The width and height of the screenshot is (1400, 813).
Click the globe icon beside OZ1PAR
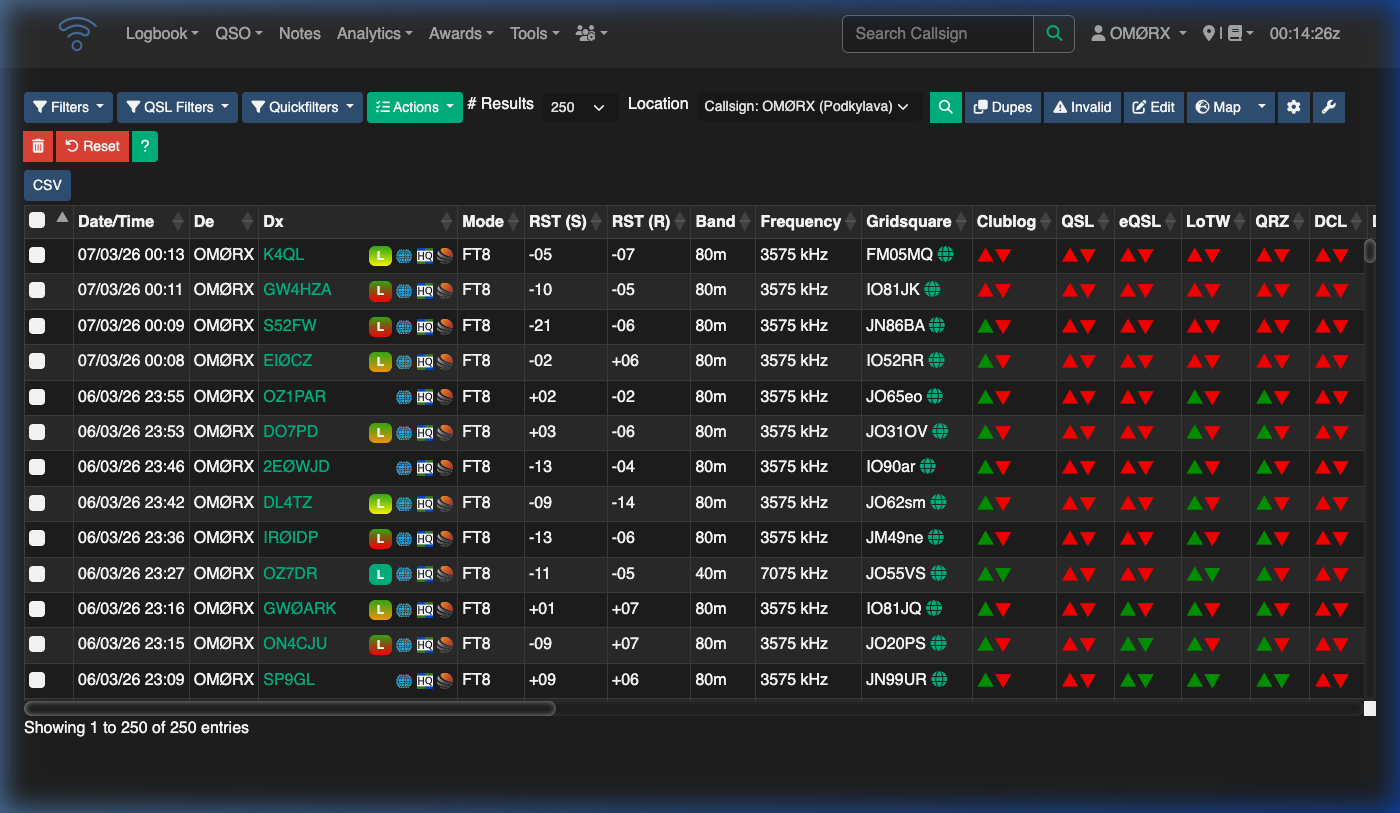coord(404,396)
